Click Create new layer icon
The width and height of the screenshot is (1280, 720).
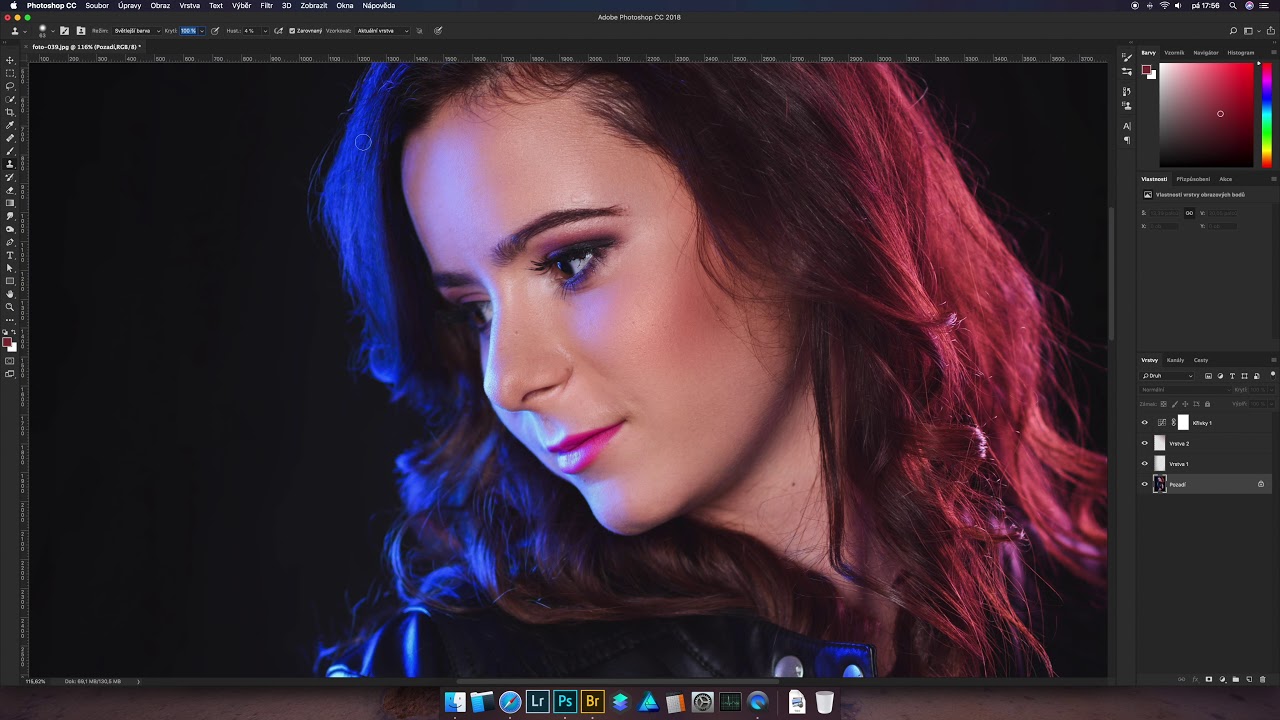(x=1249, y=679)
